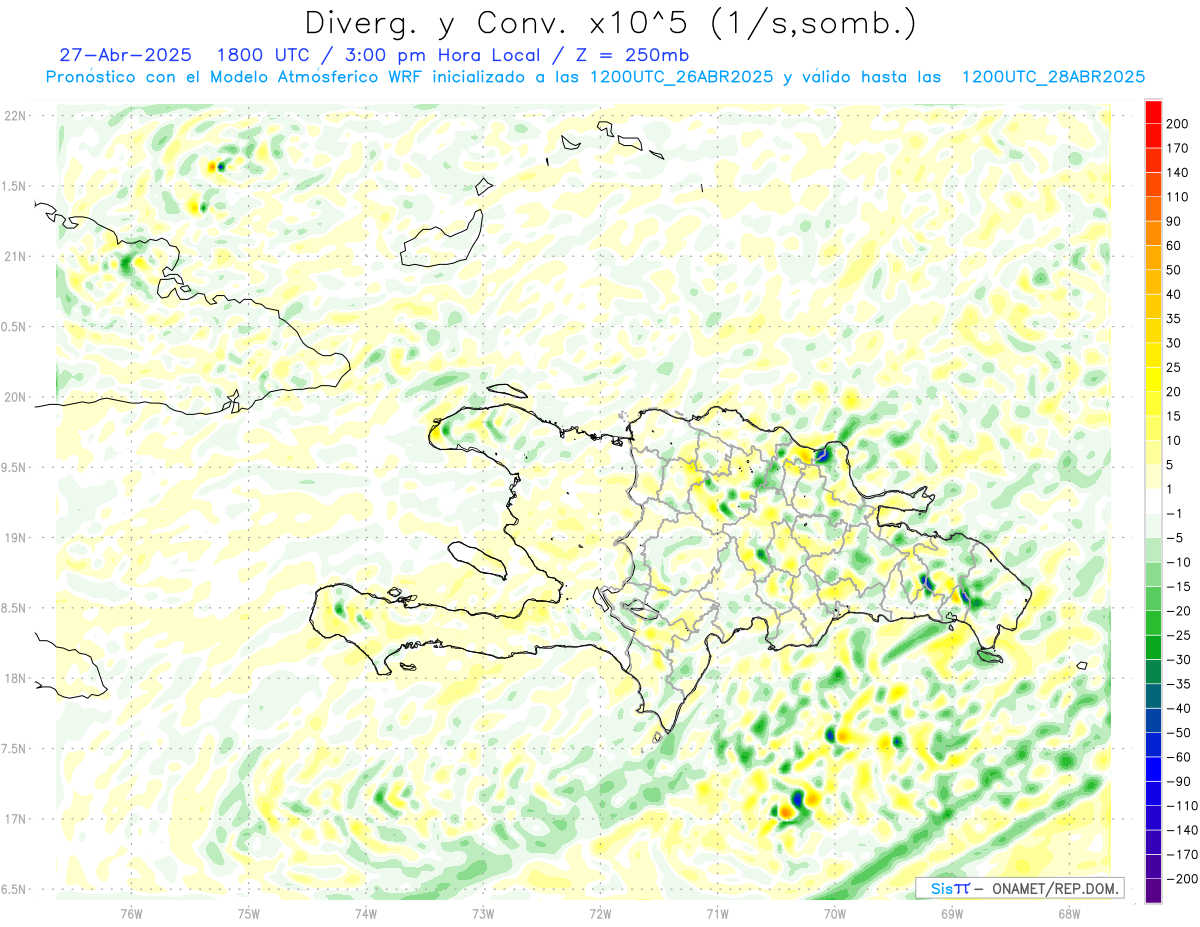Click the purple bottom swatch of the color scale
The height and width of the screenshot is (927, 1200).
point(1153,891)
